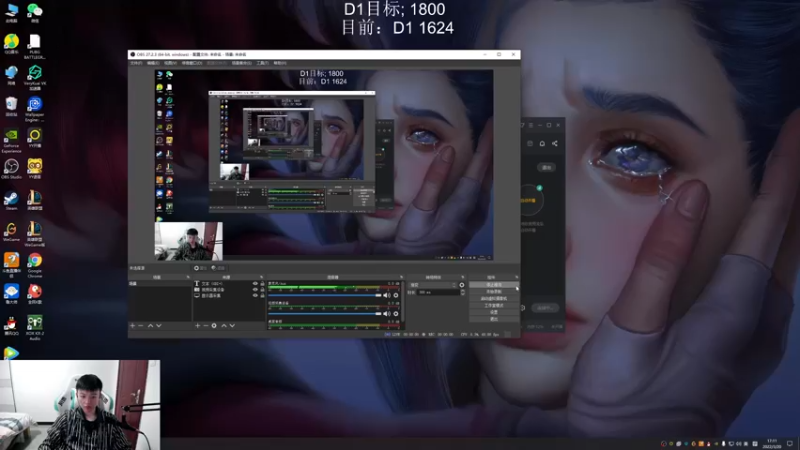Open the GeForce Experience desktop shortcut
800x450 pixels.
click(11, 140)
